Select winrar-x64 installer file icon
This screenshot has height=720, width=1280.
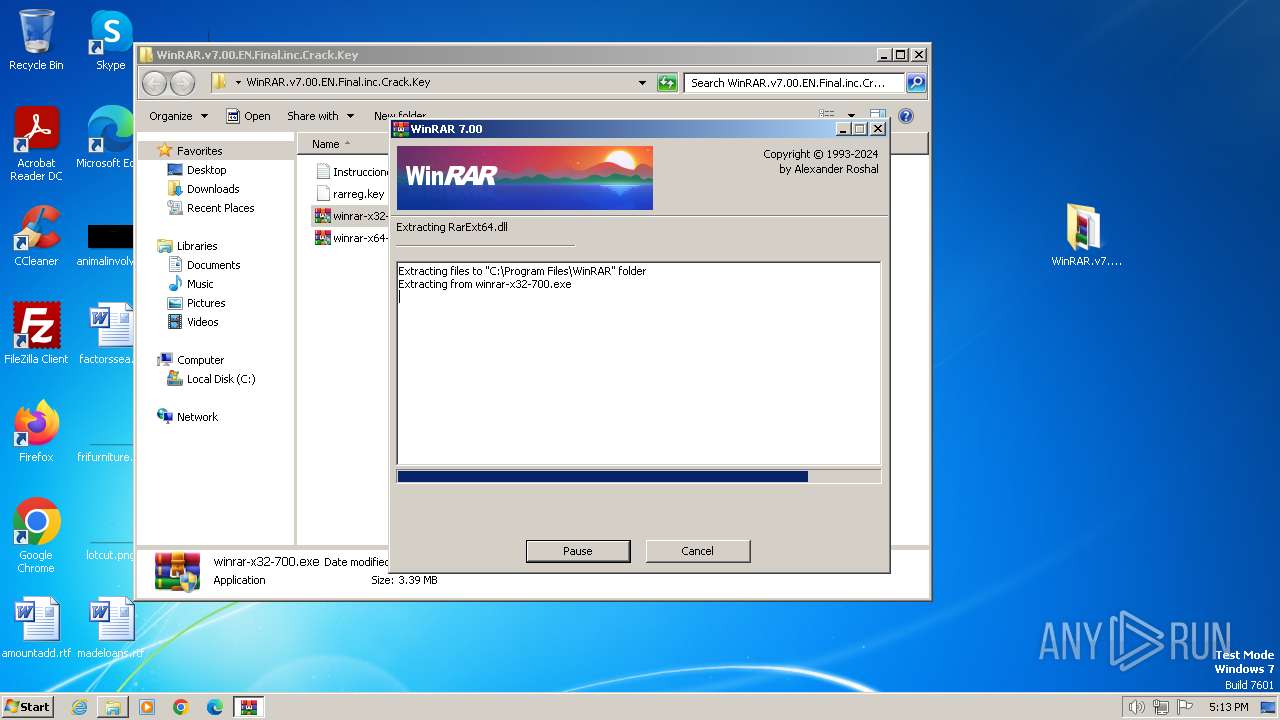(x=322, y=238)
